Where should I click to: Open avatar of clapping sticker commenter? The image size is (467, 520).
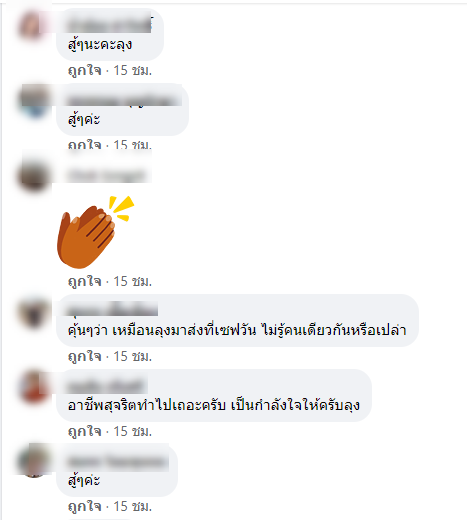pyautogui.click(x=34, y=177)
